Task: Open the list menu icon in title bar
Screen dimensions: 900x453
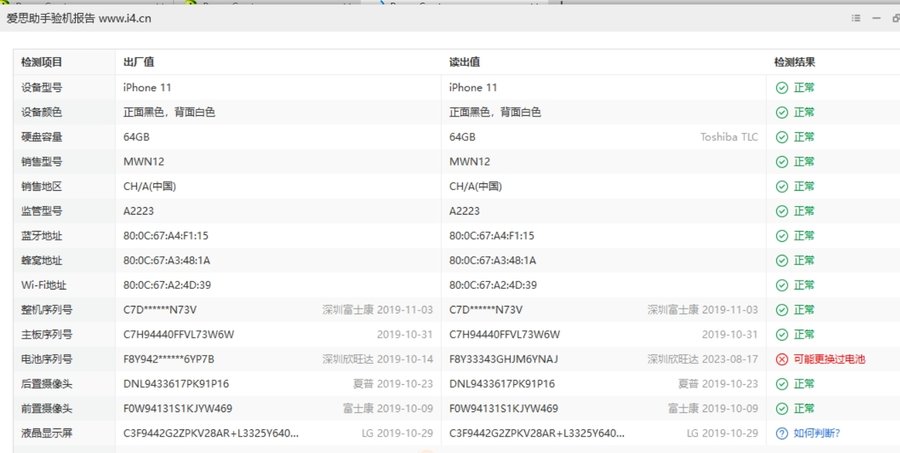Action: pyautogui.click(x=856, y=18)
